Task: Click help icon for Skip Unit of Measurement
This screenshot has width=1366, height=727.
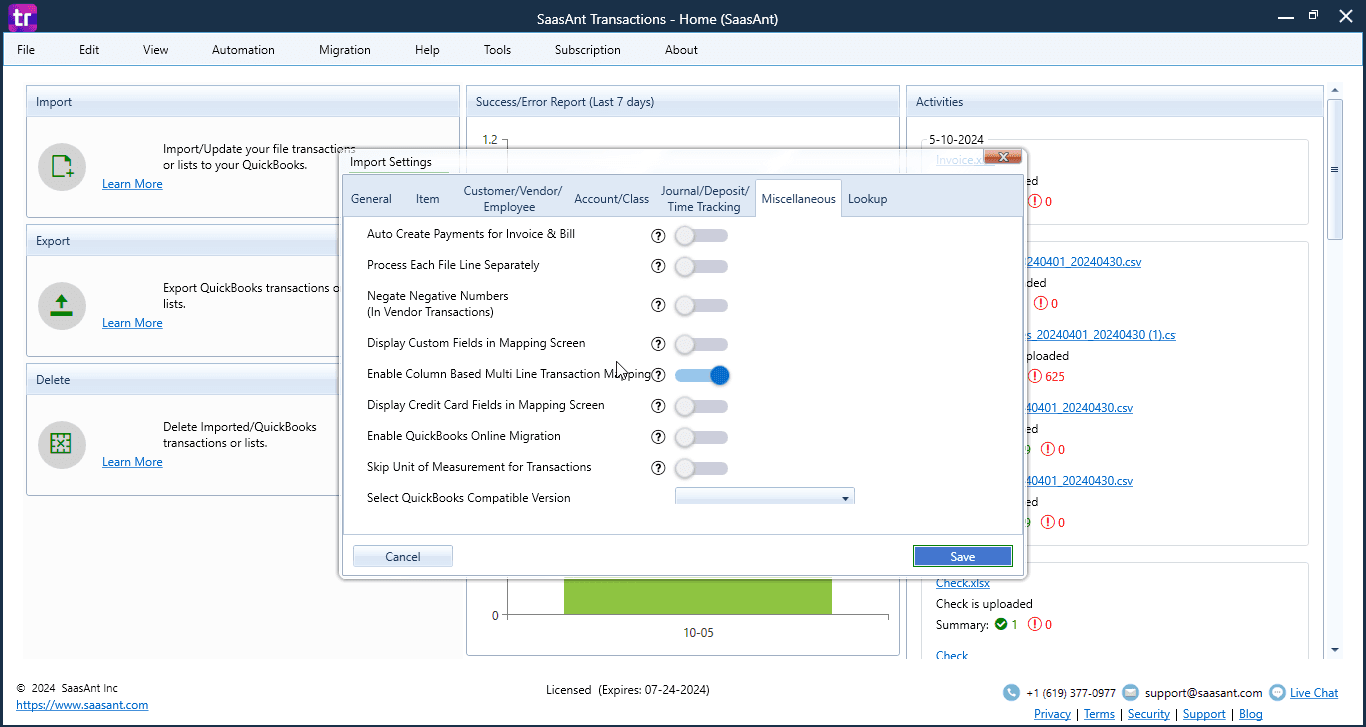Action: pyautogui.click(x=658, y=468)
